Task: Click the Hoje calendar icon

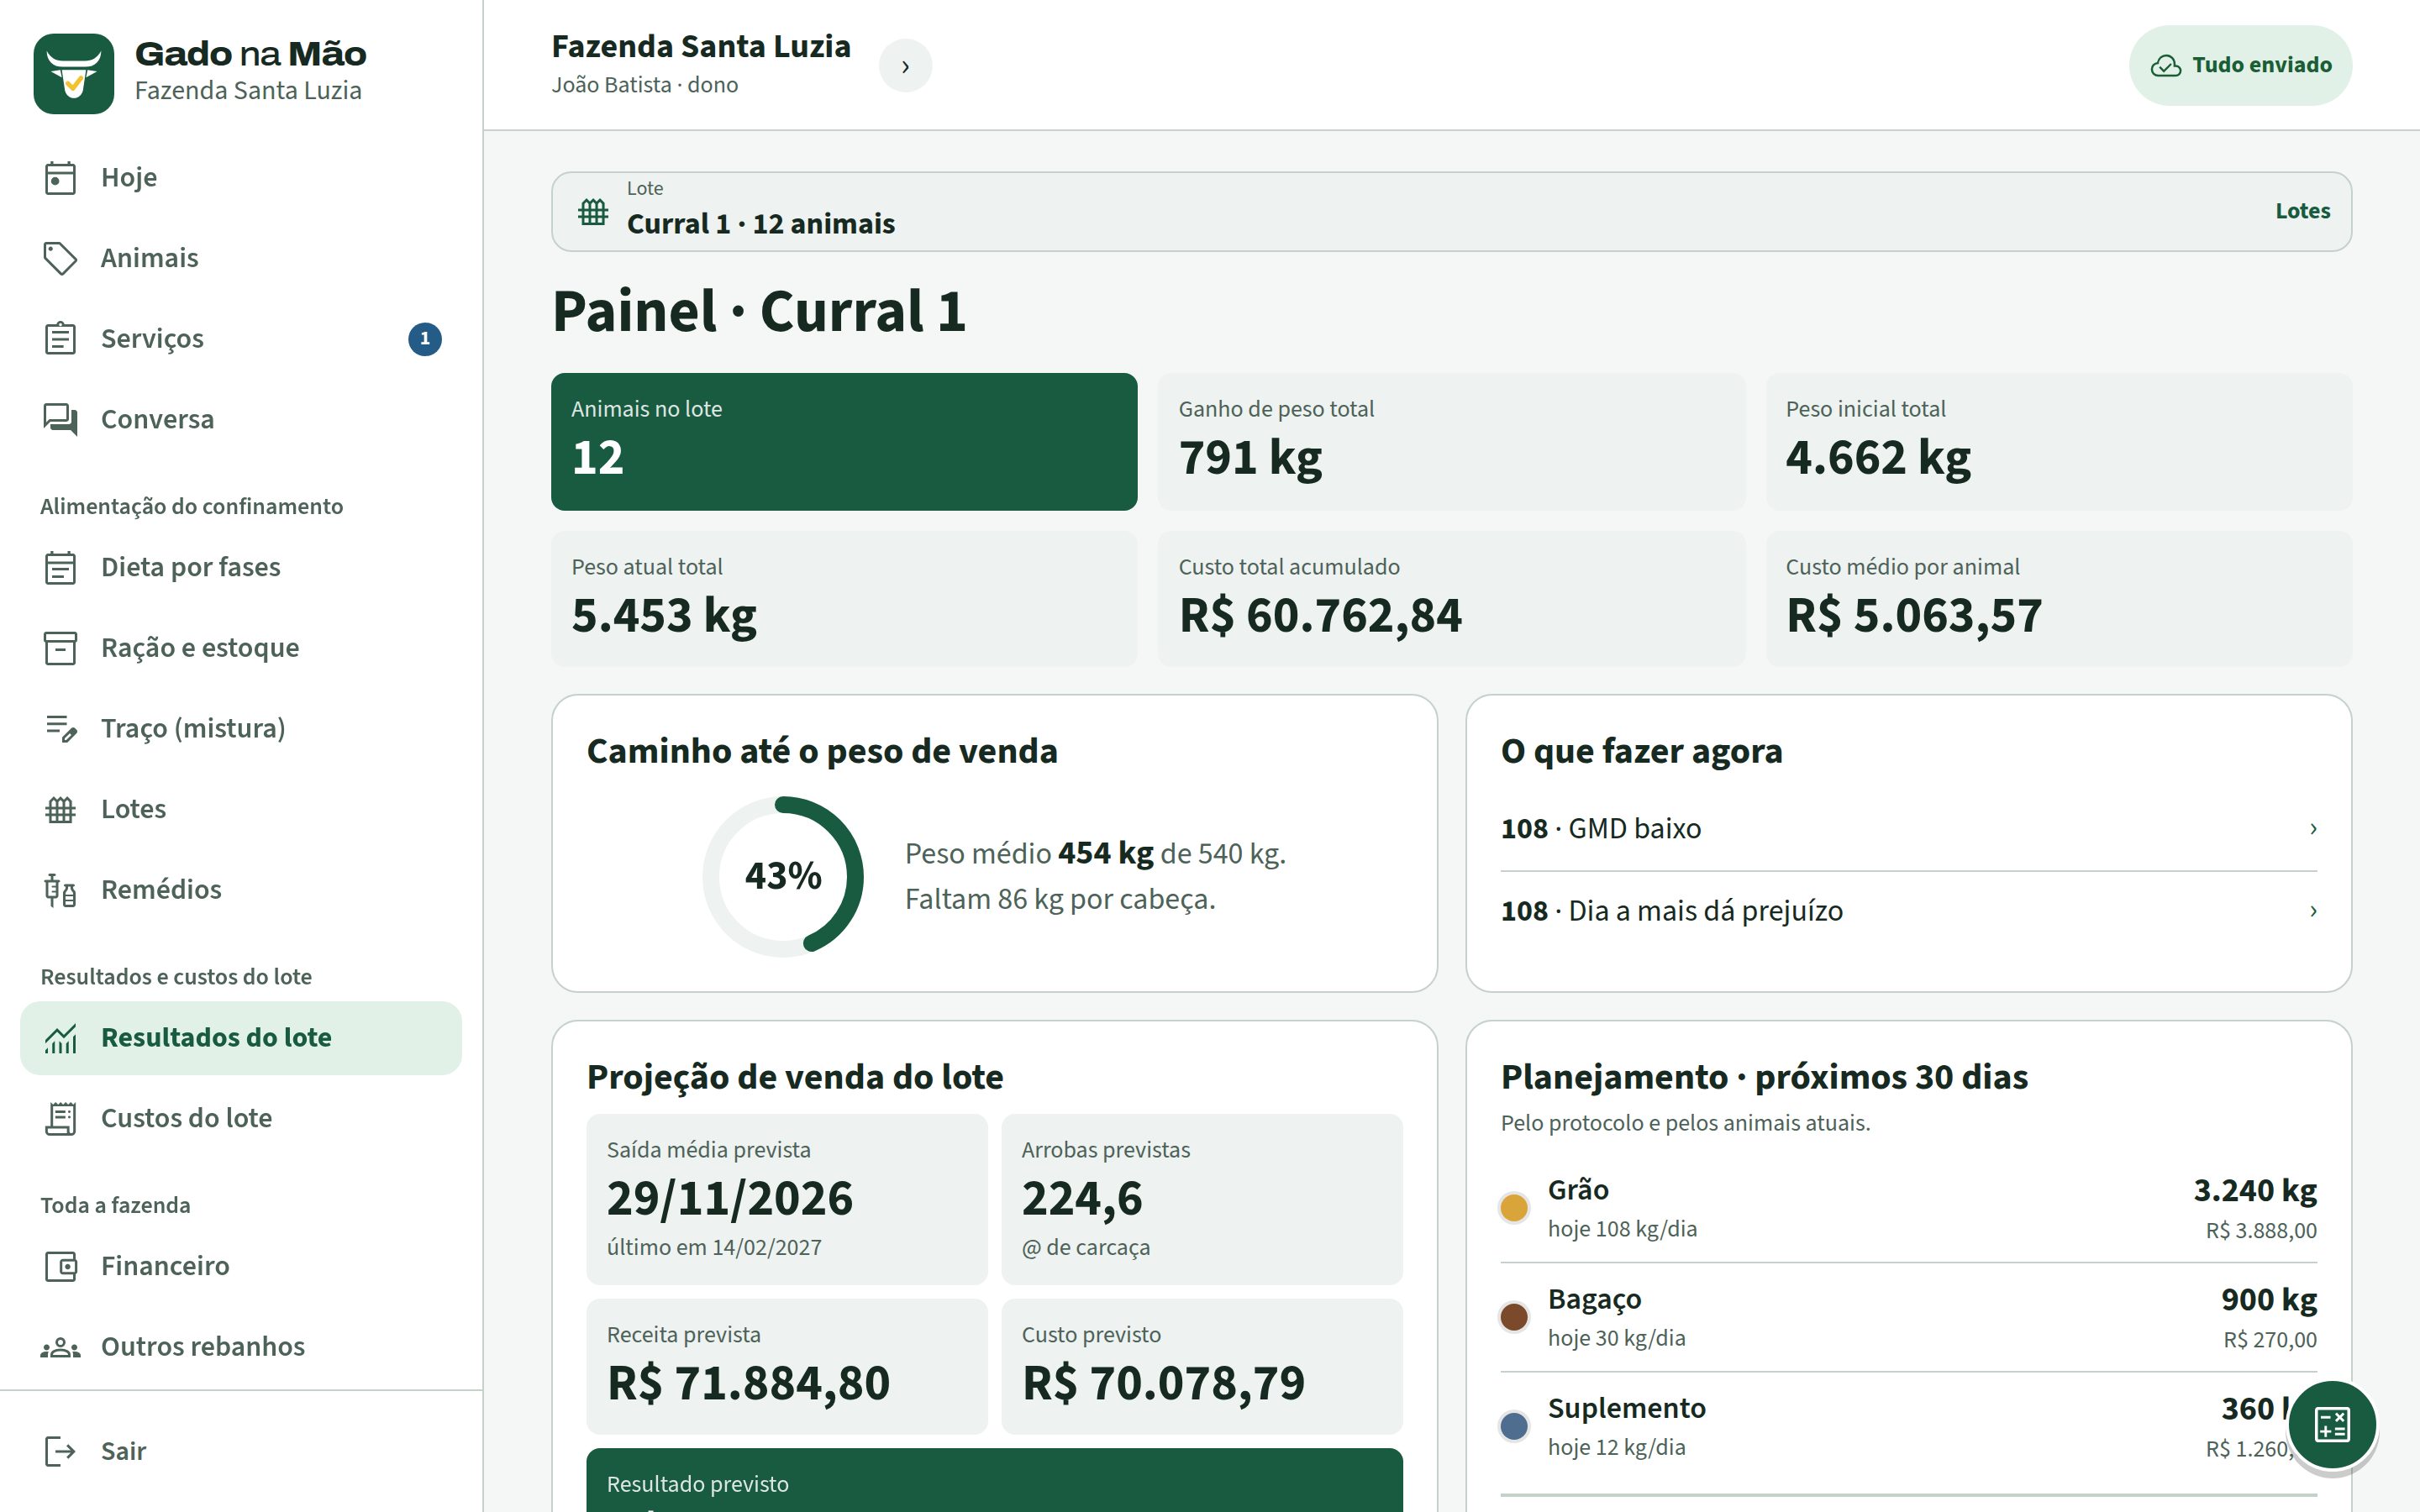Action: pos(60,178)
